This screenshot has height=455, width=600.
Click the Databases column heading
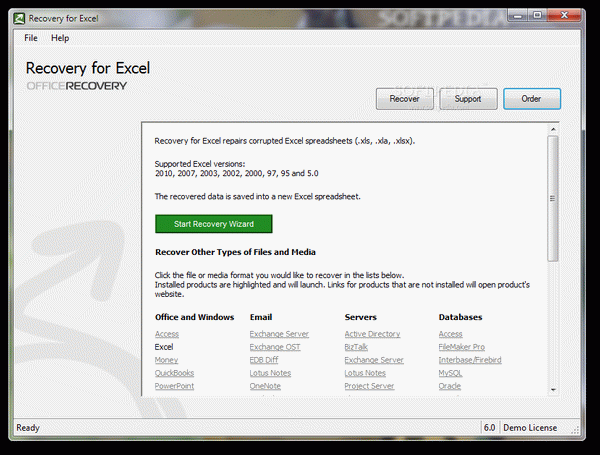pyautogui.click(x=460, y=317)
